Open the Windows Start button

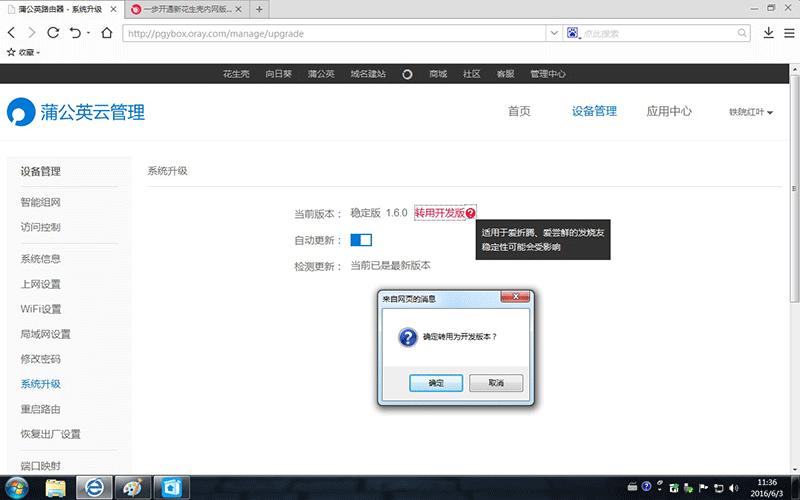point(17,488)
